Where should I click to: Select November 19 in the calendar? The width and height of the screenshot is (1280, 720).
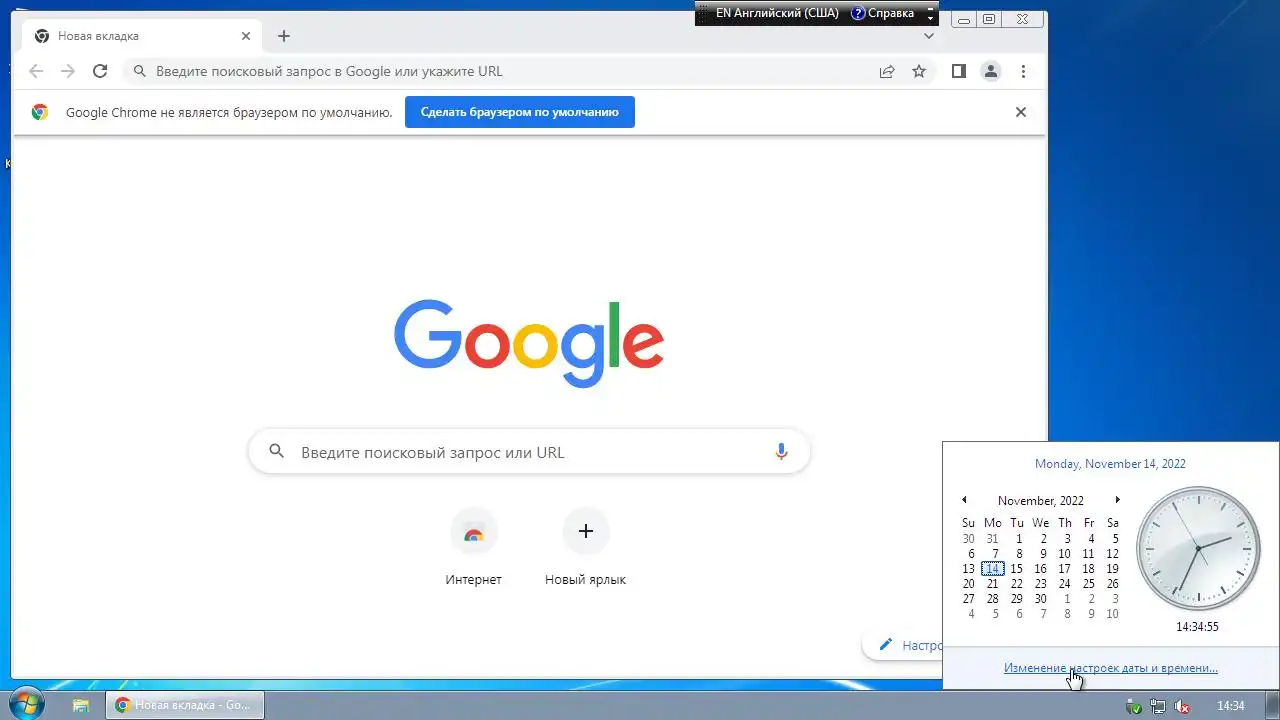tap(1112, 568)
